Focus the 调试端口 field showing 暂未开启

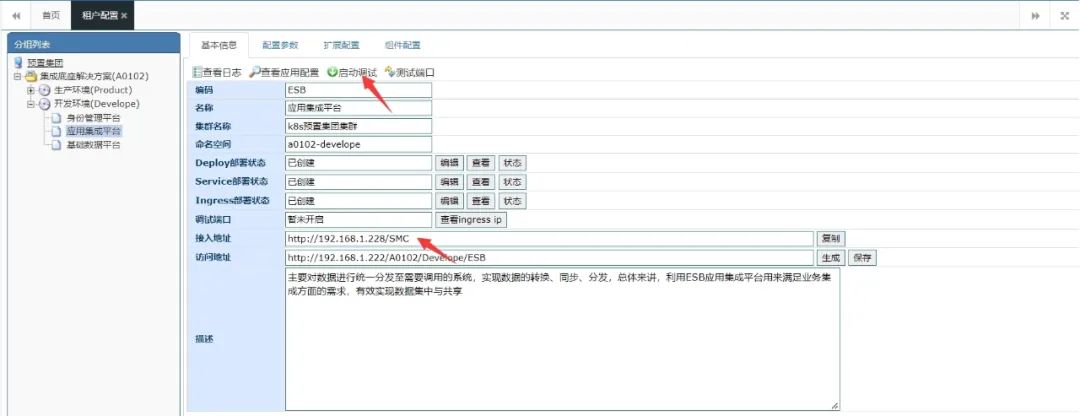pos(358,220)
